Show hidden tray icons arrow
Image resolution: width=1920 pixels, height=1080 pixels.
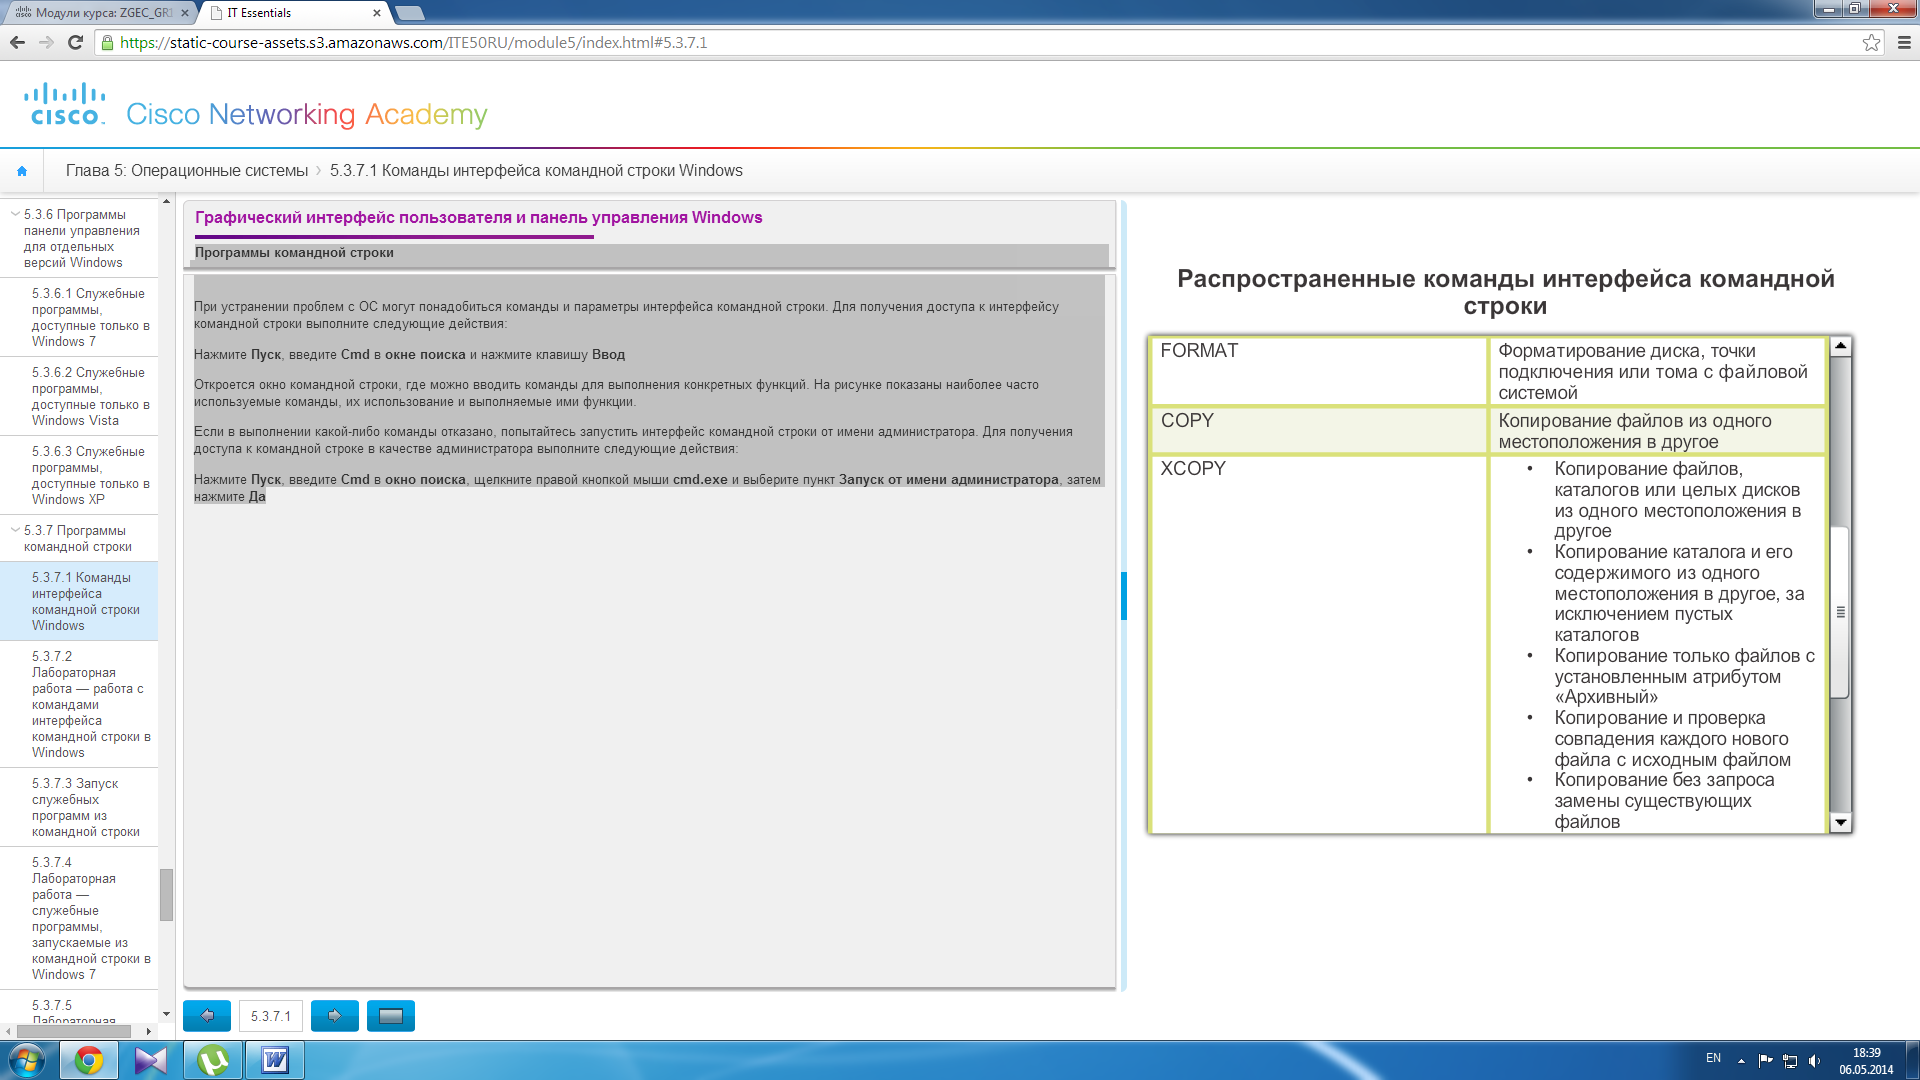1741,1061
